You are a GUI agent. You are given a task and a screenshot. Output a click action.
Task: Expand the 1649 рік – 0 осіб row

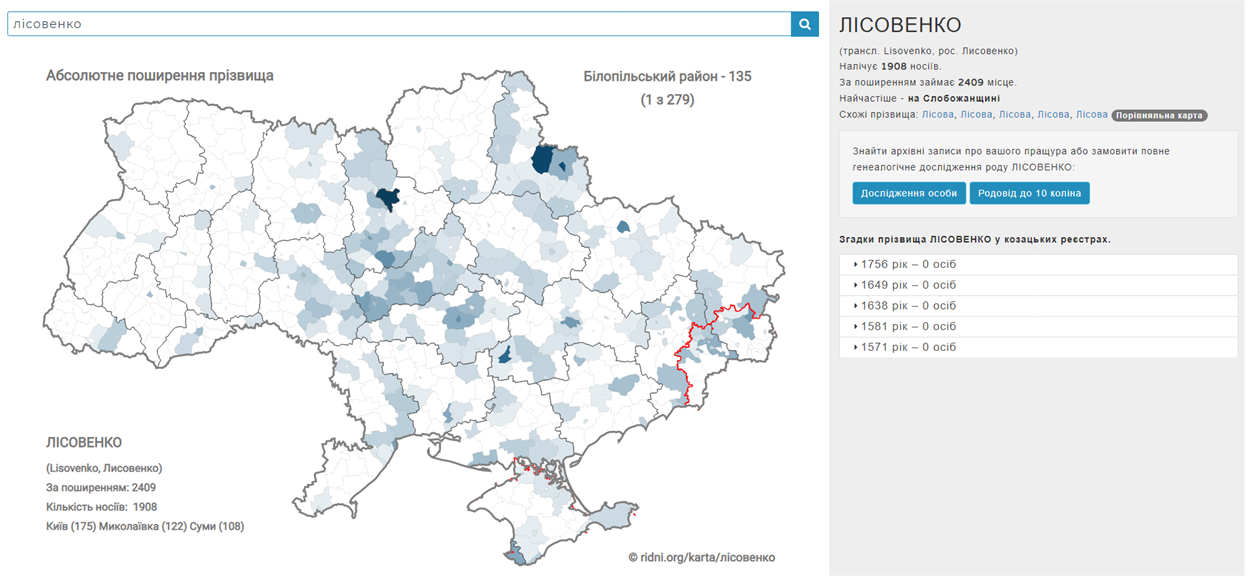[x=1038, y=285]
